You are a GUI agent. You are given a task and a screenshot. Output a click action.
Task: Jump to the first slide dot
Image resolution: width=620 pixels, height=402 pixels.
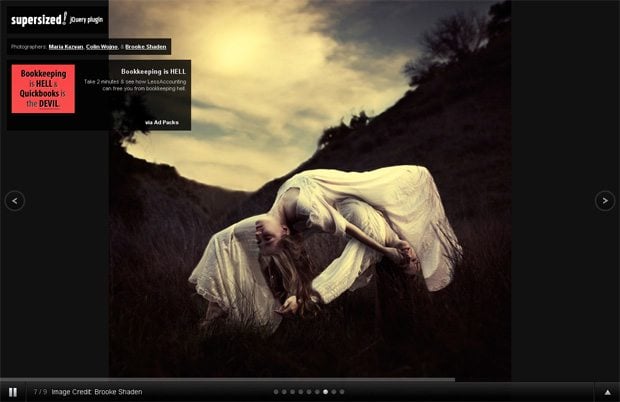[x=276, y=392]
